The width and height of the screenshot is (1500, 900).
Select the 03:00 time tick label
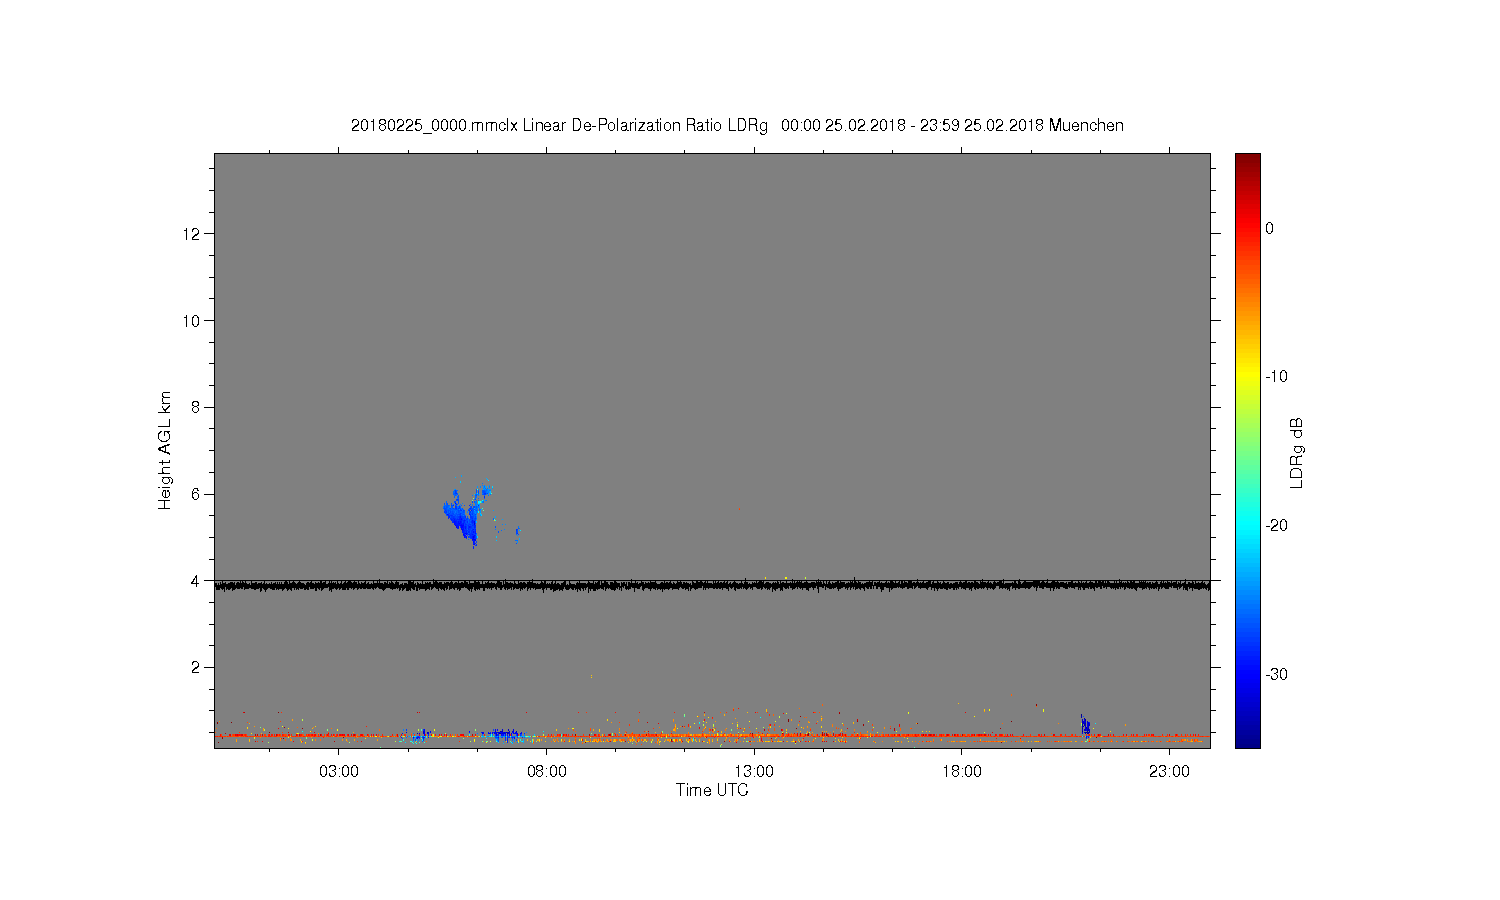(339, 772)
